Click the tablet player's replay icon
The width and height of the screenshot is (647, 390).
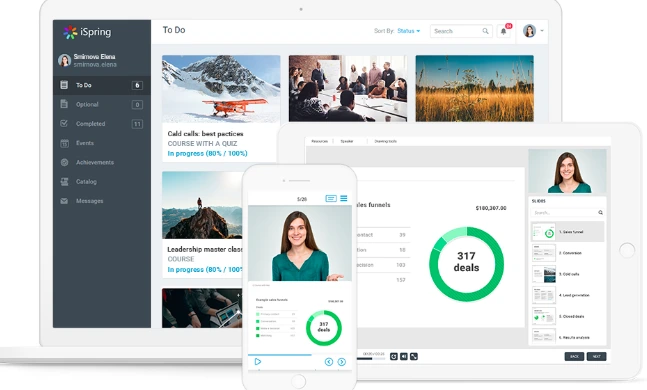point(394,356)
